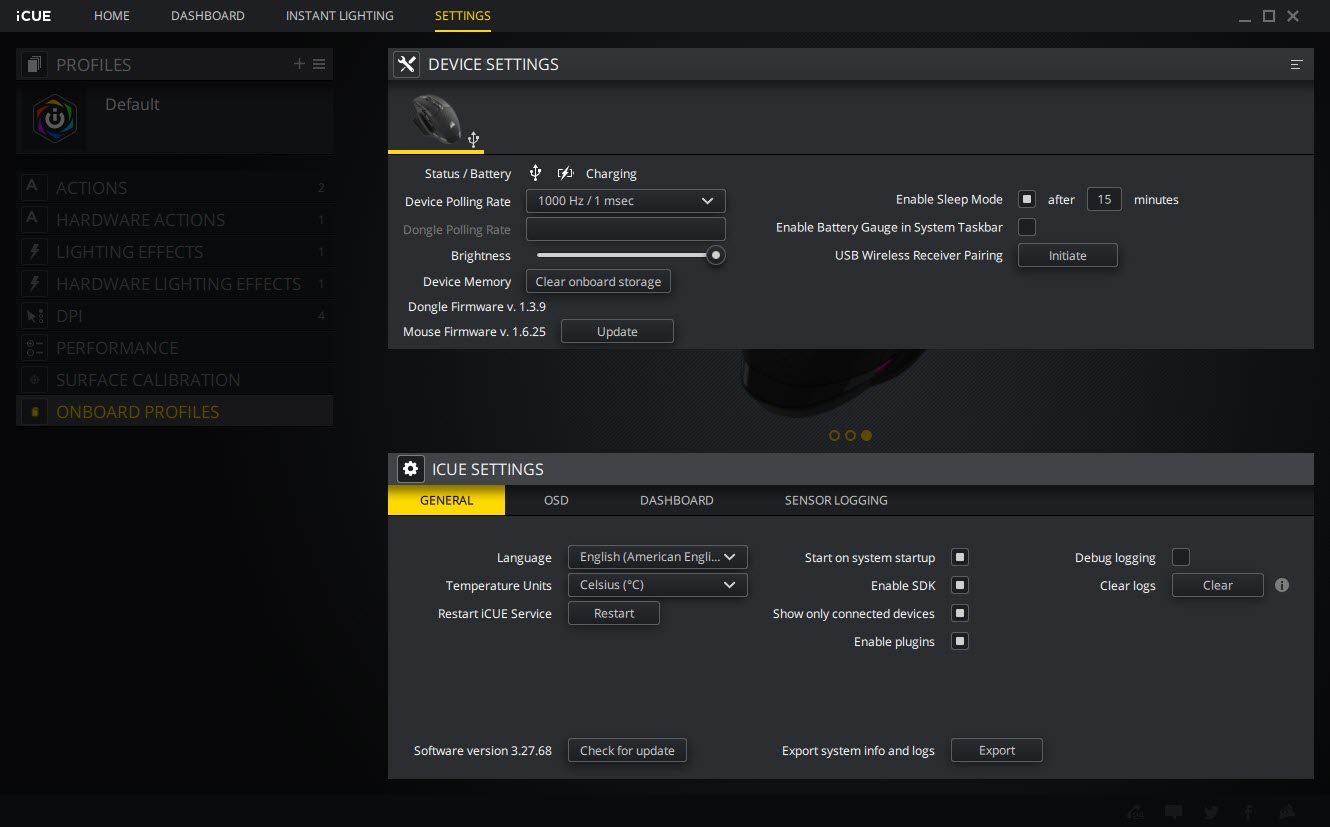Select the first carousel dot indicator
This screenshot has width=1330, height=827.
pyautogui.click(x=834, y=436)
